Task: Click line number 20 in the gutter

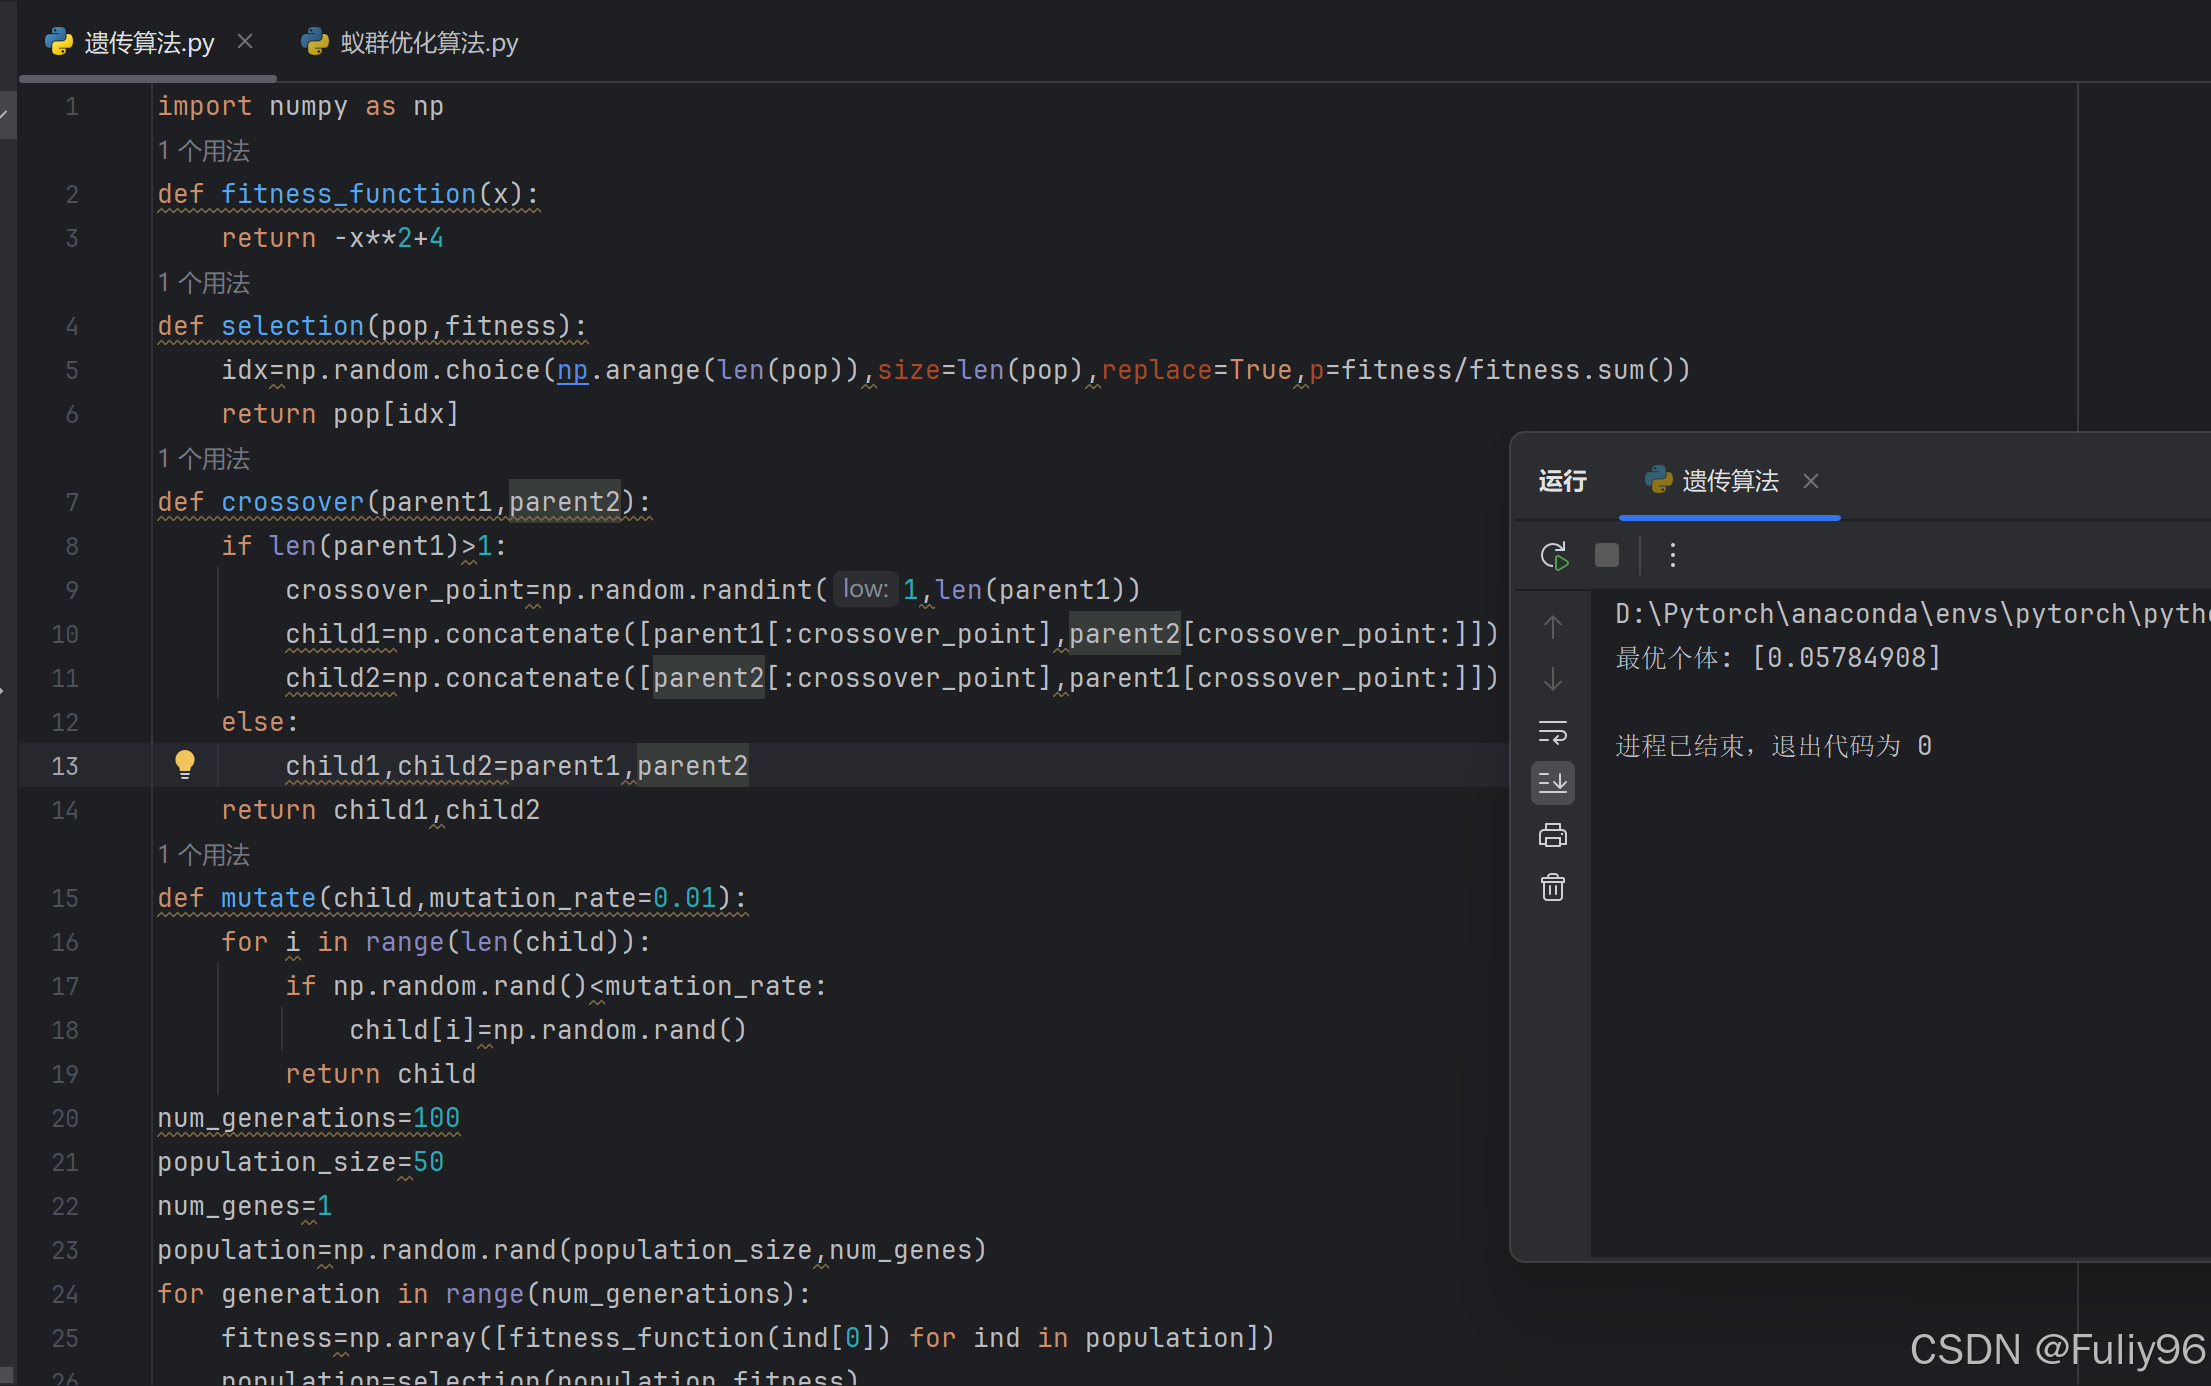Action: point(65,1118)
